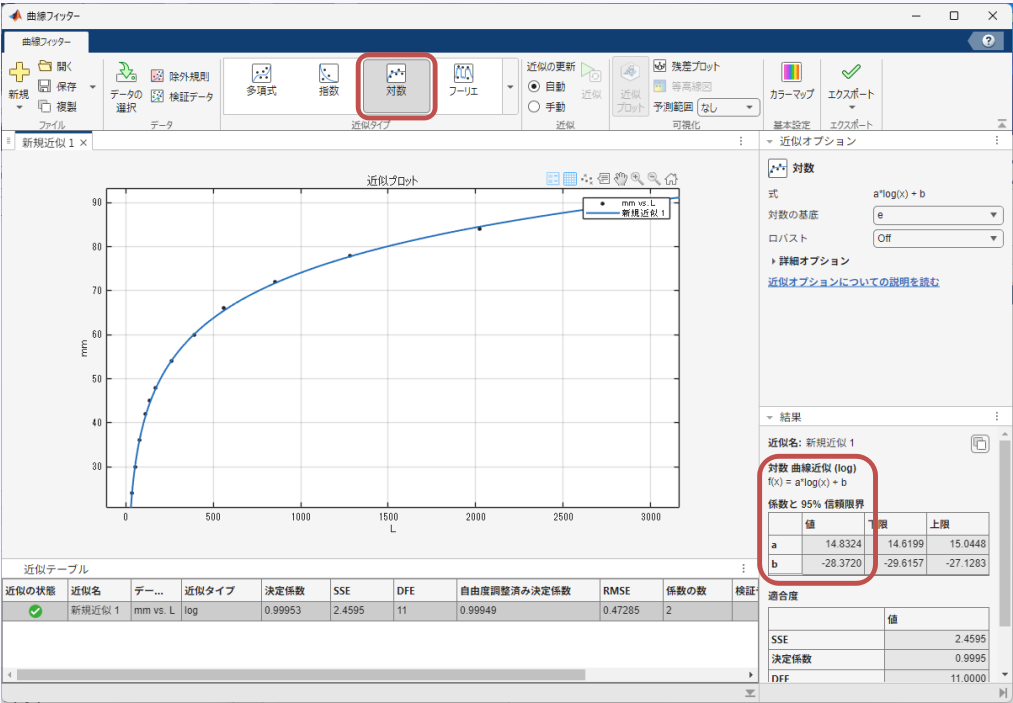This screenshot has width=1013, height=703.
Task: Click the home icon to restore the view
Action: point(671,178)
